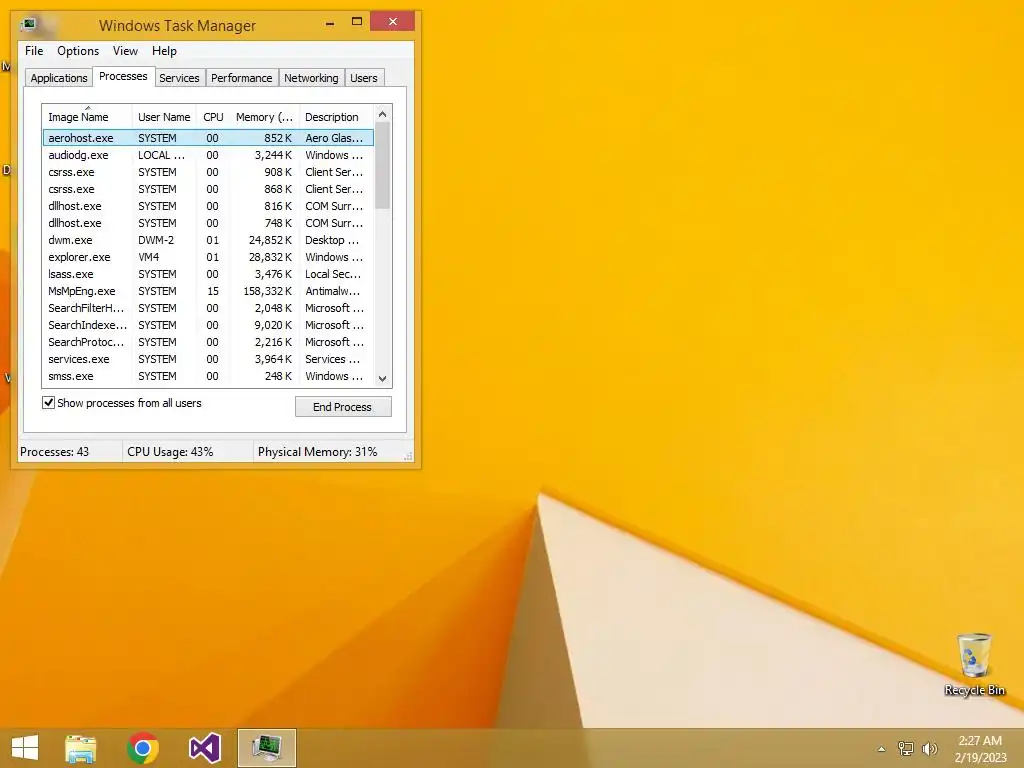The height and width of the screenshot is (768, 1024).
Task: Open the network tray icon
Action: pos(906,748)
